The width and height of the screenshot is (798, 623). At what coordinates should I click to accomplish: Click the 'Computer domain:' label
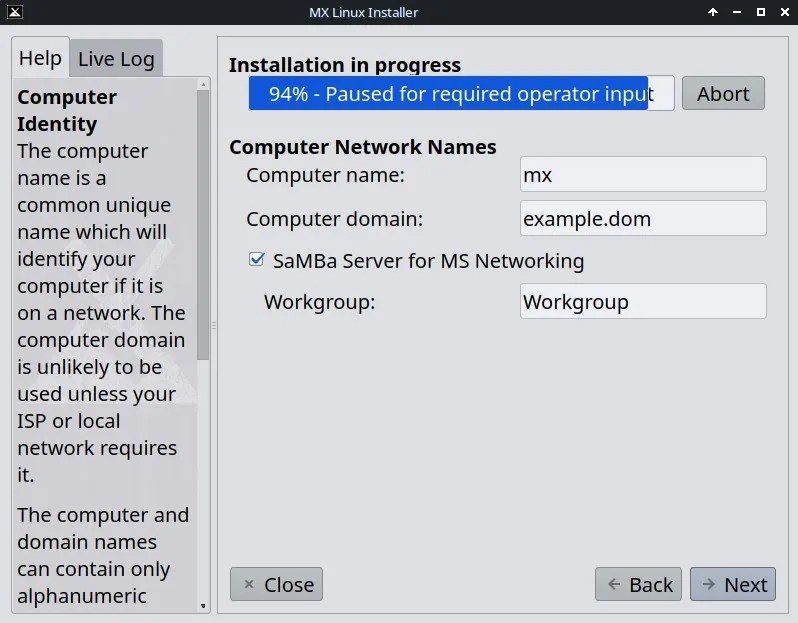(x=335, y=219)
